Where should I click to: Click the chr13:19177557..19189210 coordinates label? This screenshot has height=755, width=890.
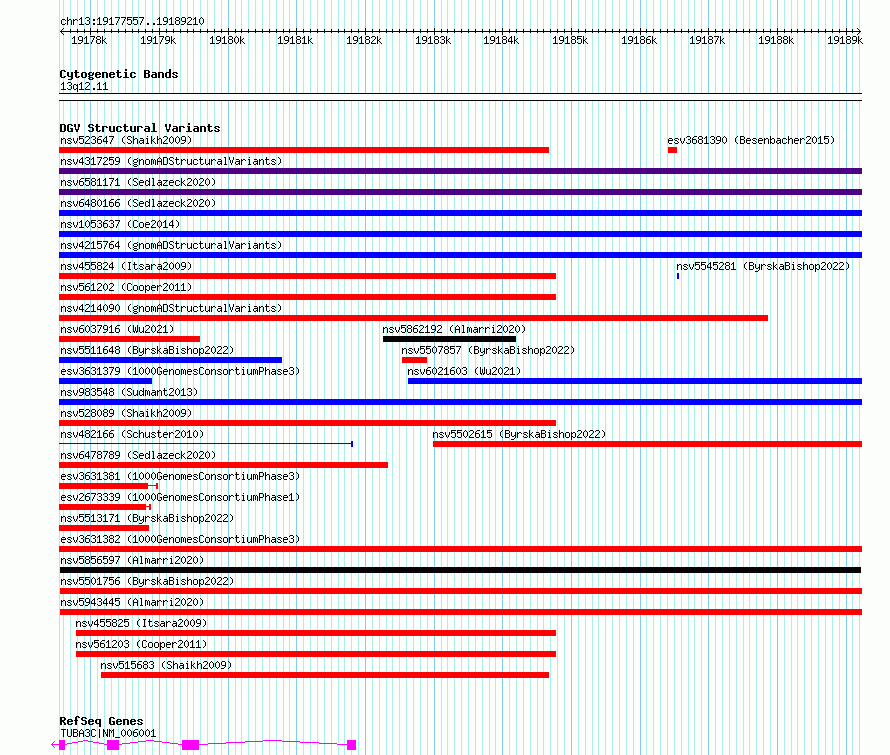pyautogui.click(x=132, y=22)
